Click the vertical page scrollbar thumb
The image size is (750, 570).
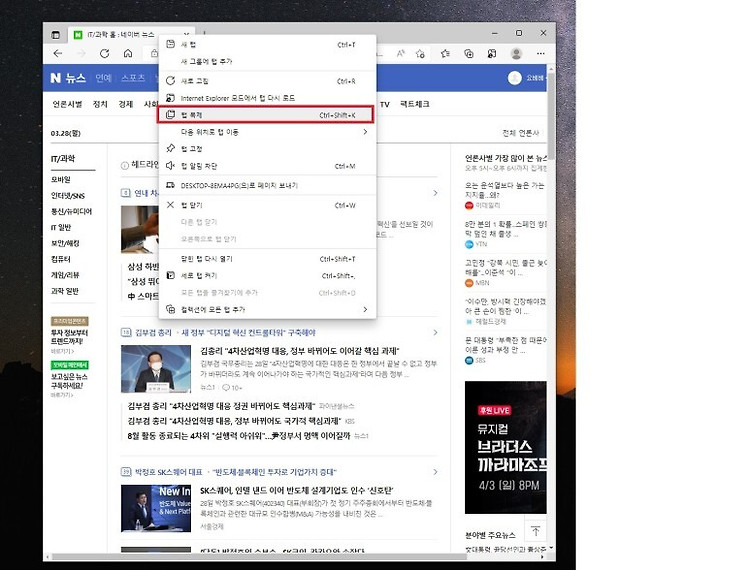(551, 115)
